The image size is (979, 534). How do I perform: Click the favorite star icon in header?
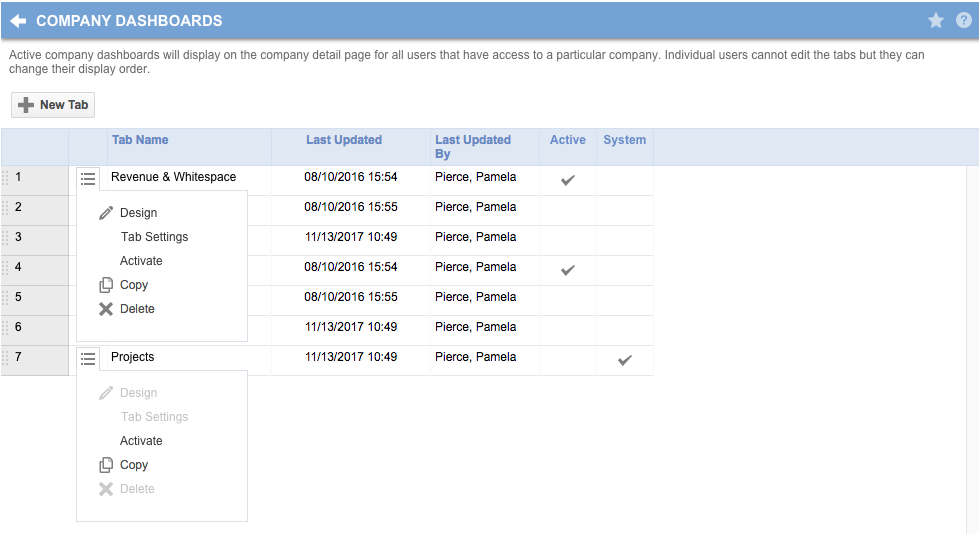[x=936, y=20]
